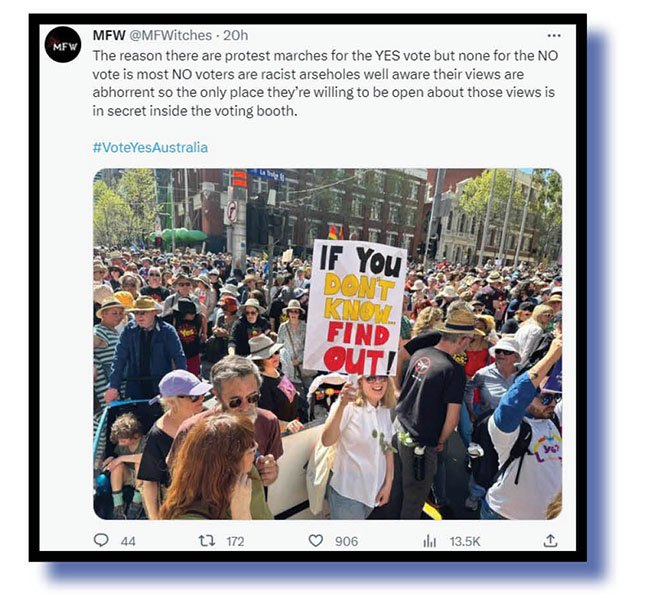
Task: Click the MFW display name
Action: click(109, 35)
